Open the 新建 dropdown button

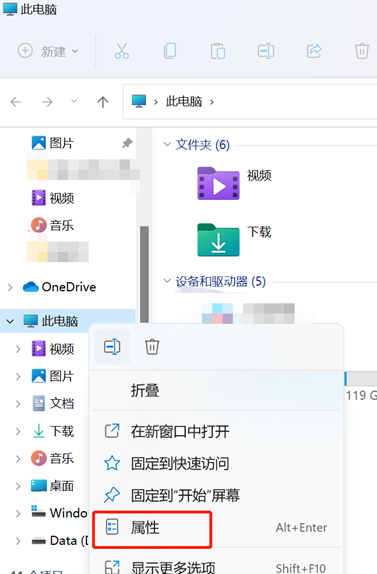click(x=48, y=51)
